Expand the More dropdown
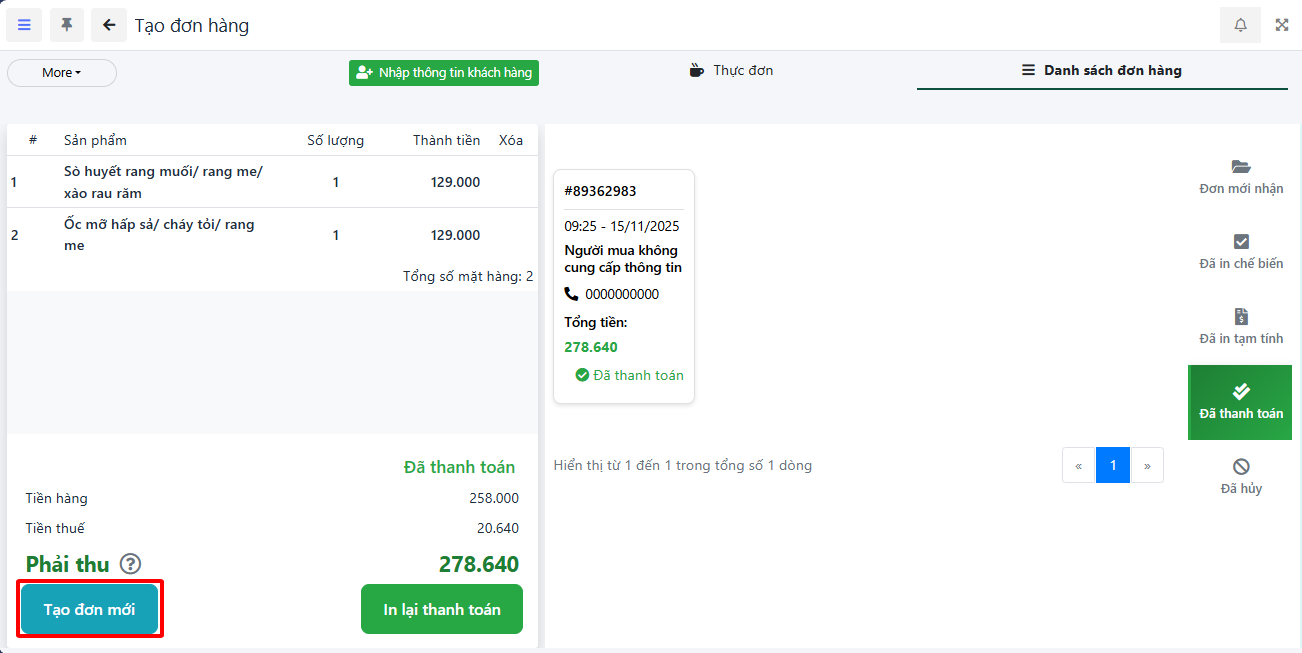Screen dimensions: 1302x653 click(x=62, y=73)
